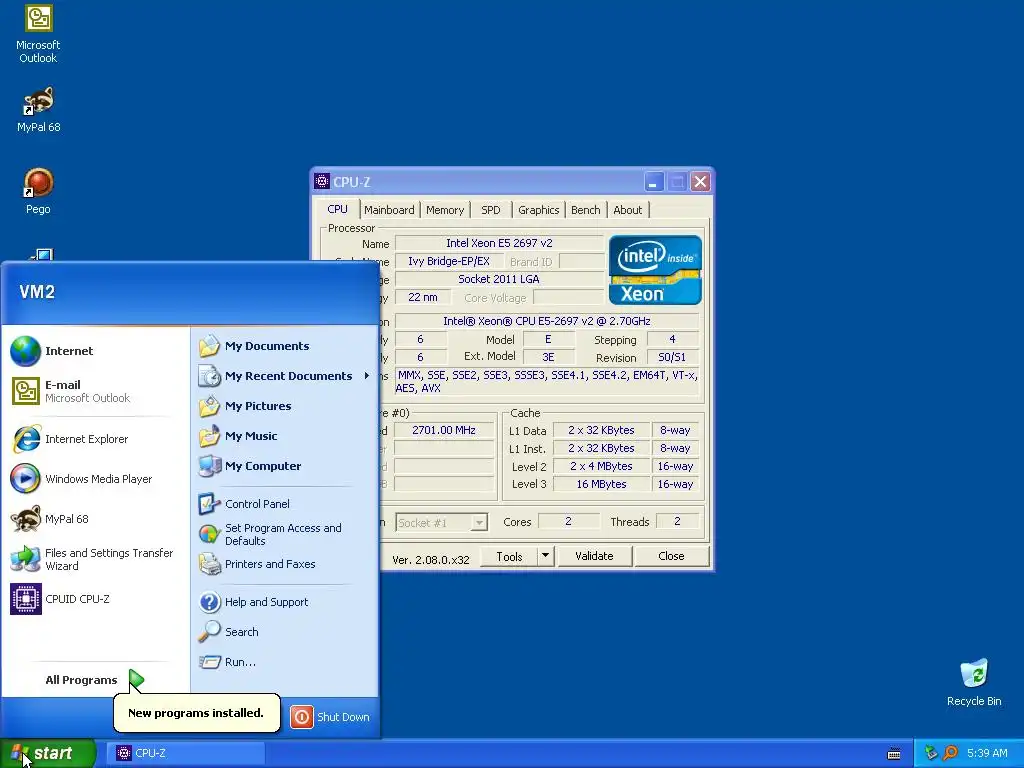1024x768 pixels.
Task: Switch to the Bench tab
Action: coord(585,210)
